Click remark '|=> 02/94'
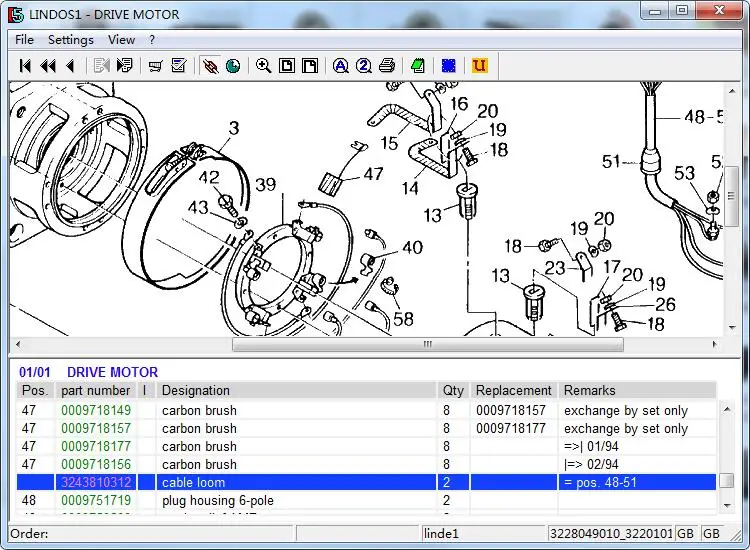The image size is (750, 550). click(x=591, y=464)
